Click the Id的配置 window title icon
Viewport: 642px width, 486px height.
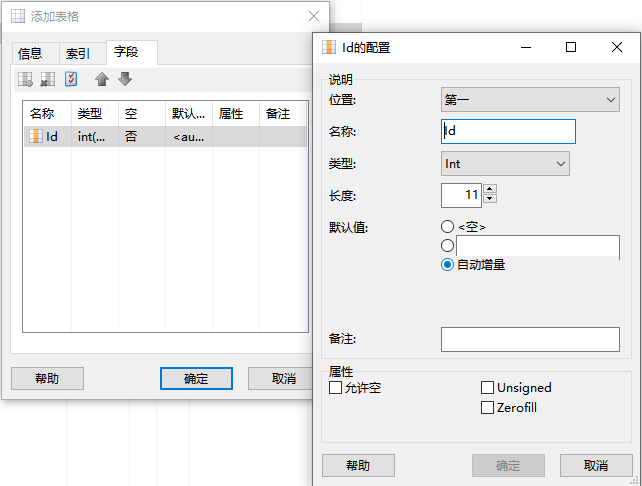[x=329, y=47]
